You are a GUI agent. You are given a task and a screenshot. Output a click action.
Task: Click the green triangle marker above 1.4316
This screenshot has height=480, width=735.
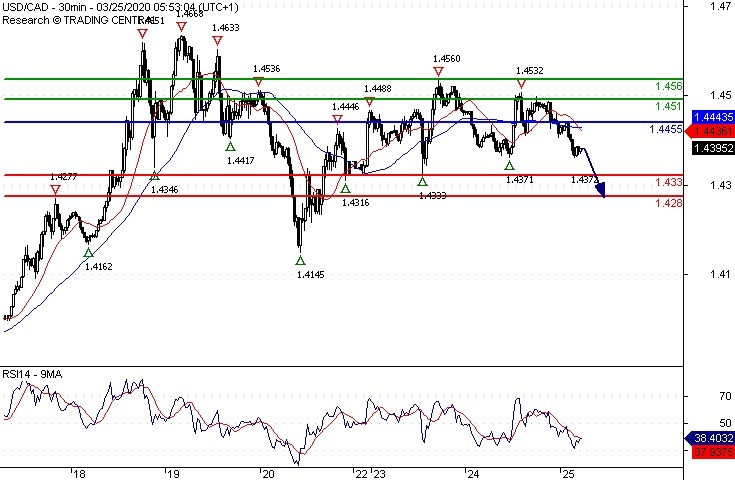345,188
